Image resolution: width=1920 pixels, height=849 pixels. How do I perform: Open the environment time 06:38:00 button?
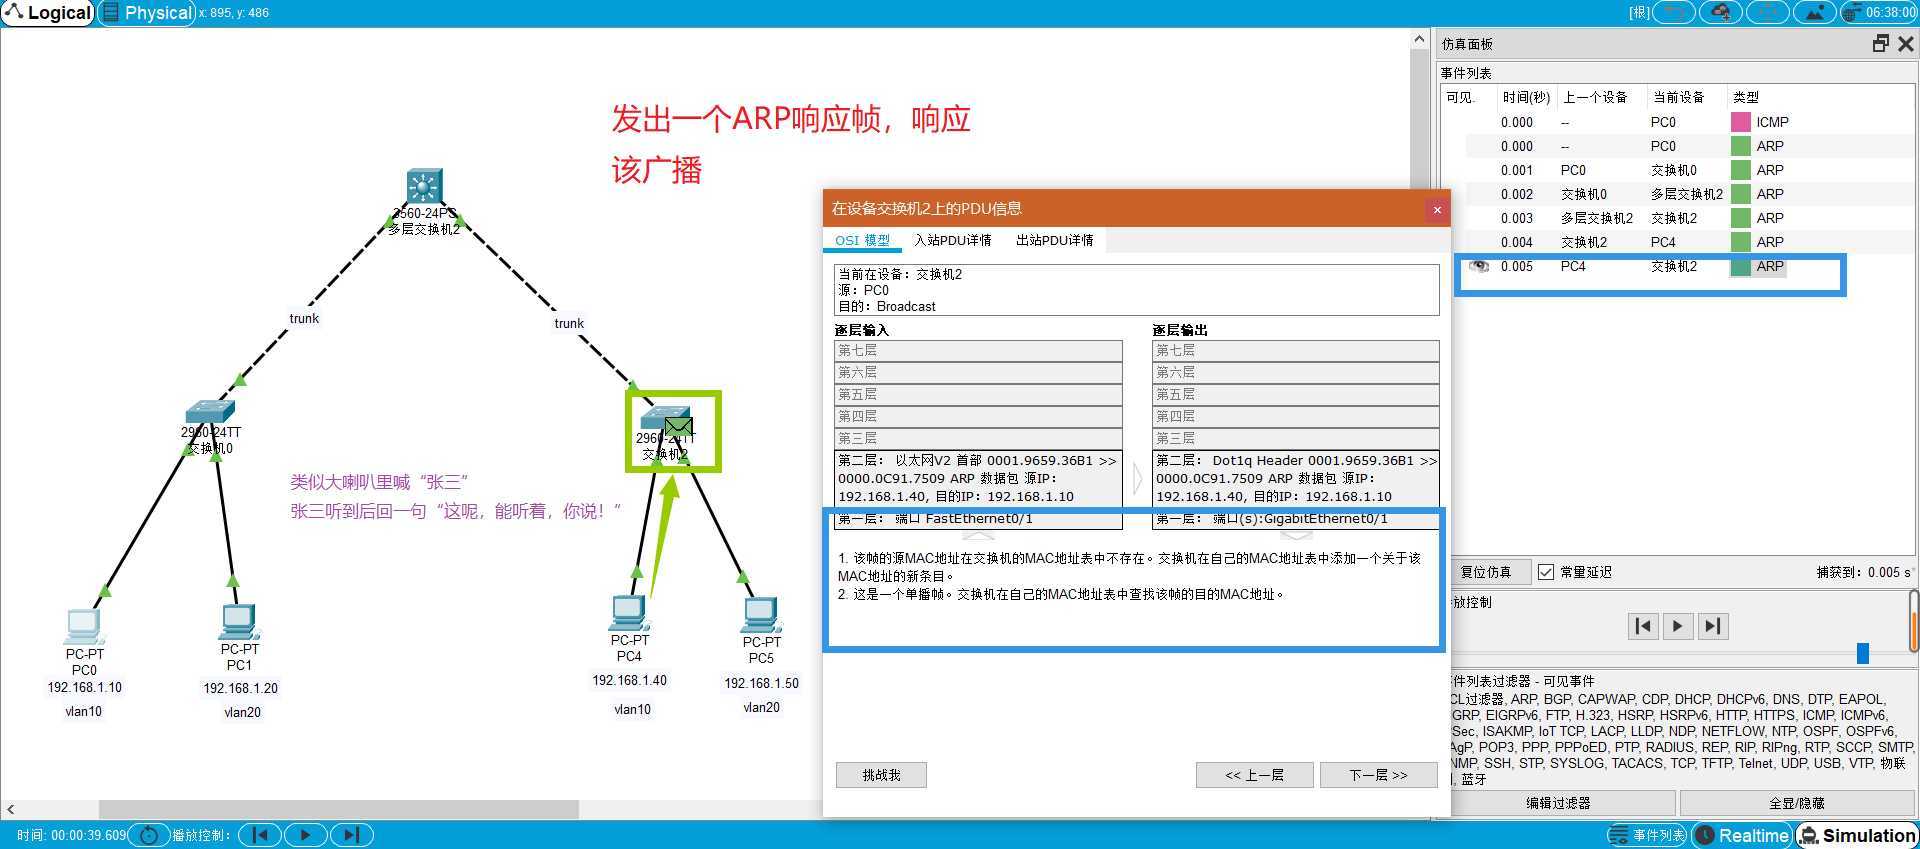click(1879, 12)
